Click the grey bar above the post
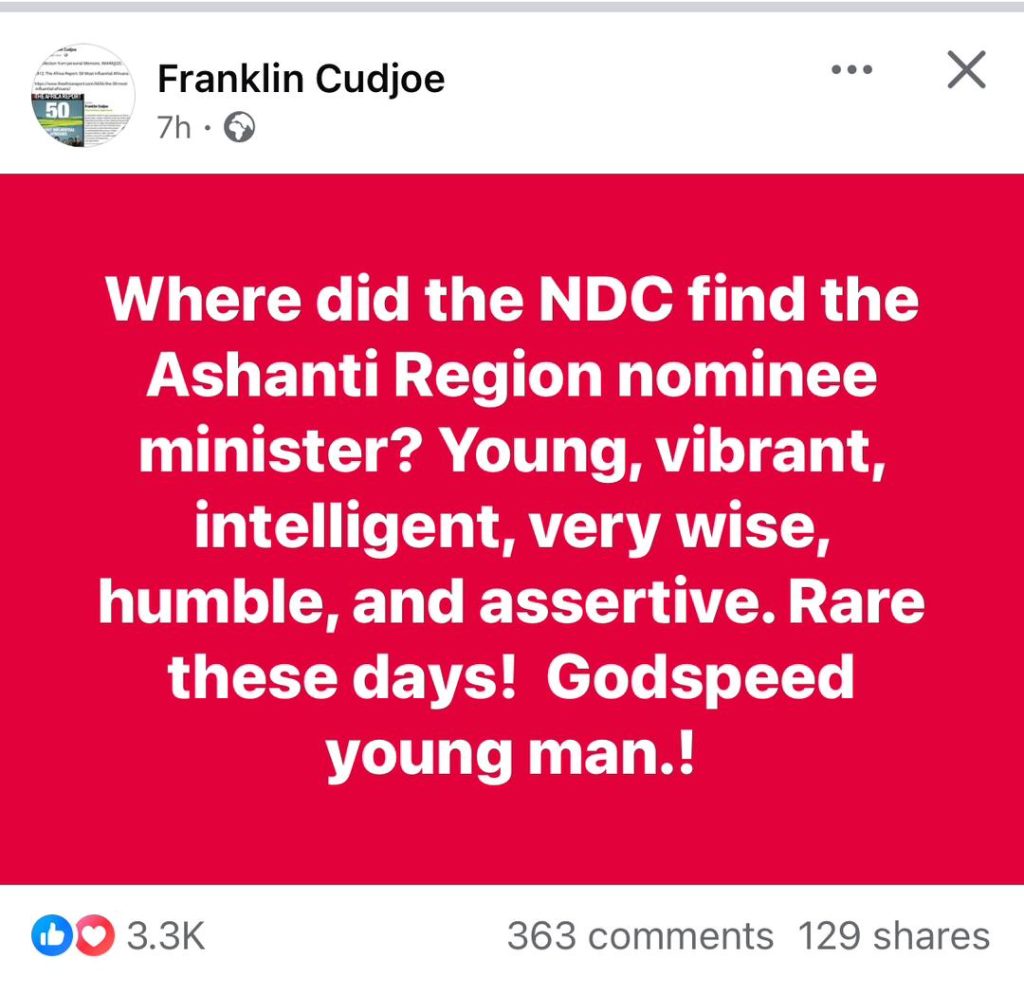 click(x=512, y=7)
